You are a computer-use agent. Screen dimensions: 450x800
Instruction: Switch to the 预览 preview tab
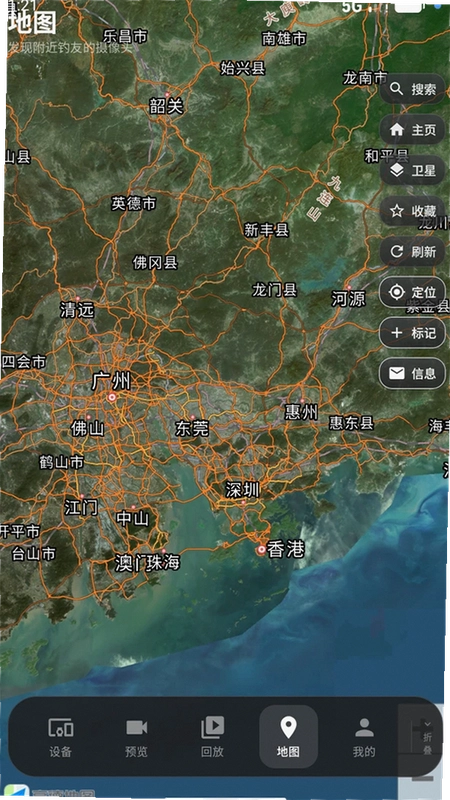136,737
